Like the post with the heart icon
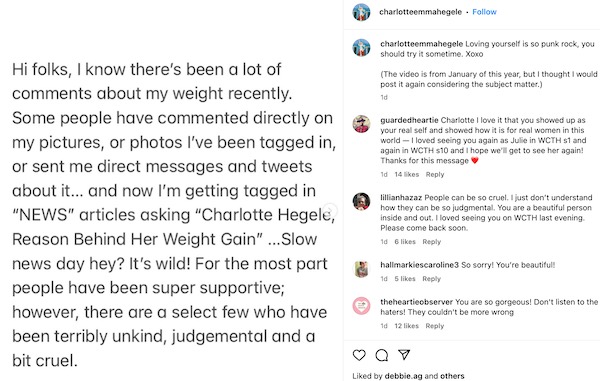This screenshot has width=600, height=381. pyautogui.click(x=359, y=355)
